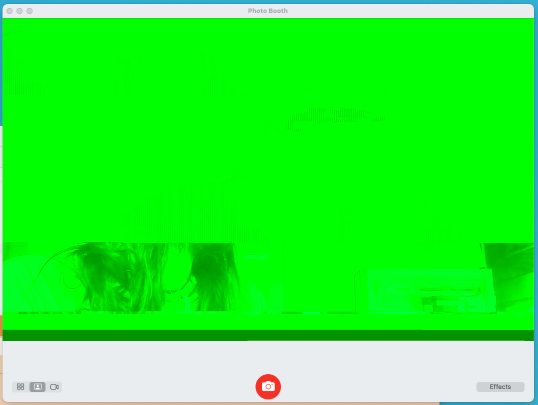Close the Photo Booth window

(x=10, y=11)
